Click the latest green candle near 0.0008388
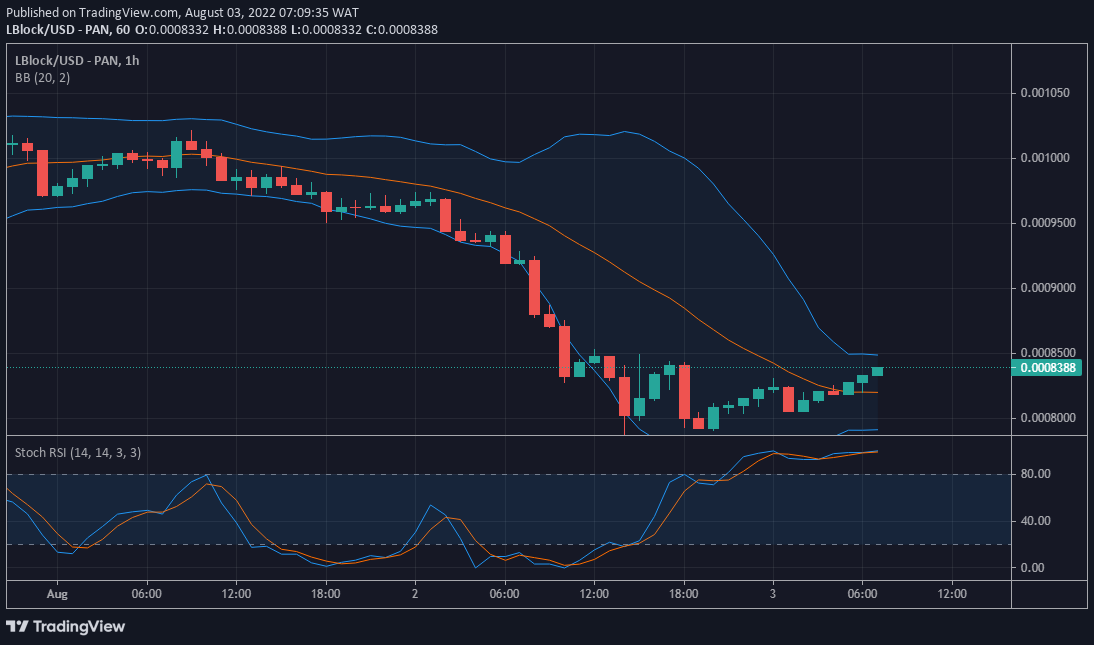1094x645 pixels. click(877, 371)
